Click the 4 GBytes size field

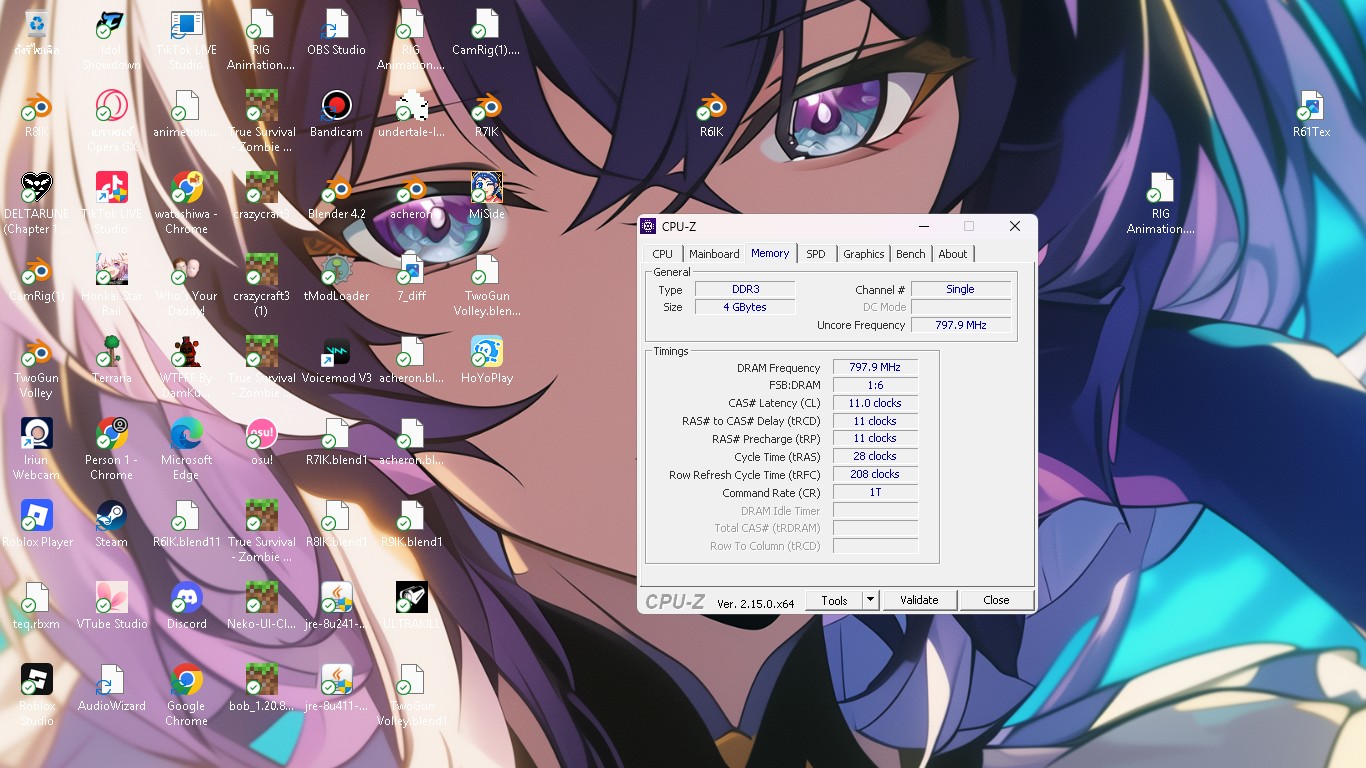(745, 307)
